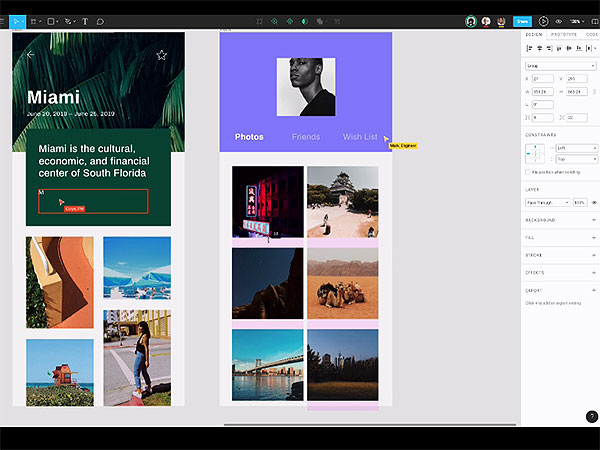Add a Background with plus button
600x450 pixels.
pos(593,220)
